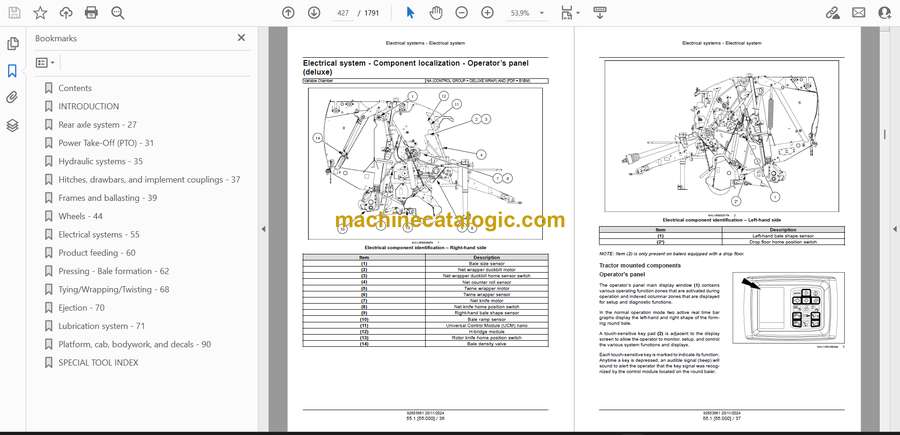Open the attachments paperclip panel
Viewport: 900px width, 435px height.
point(13,98)
